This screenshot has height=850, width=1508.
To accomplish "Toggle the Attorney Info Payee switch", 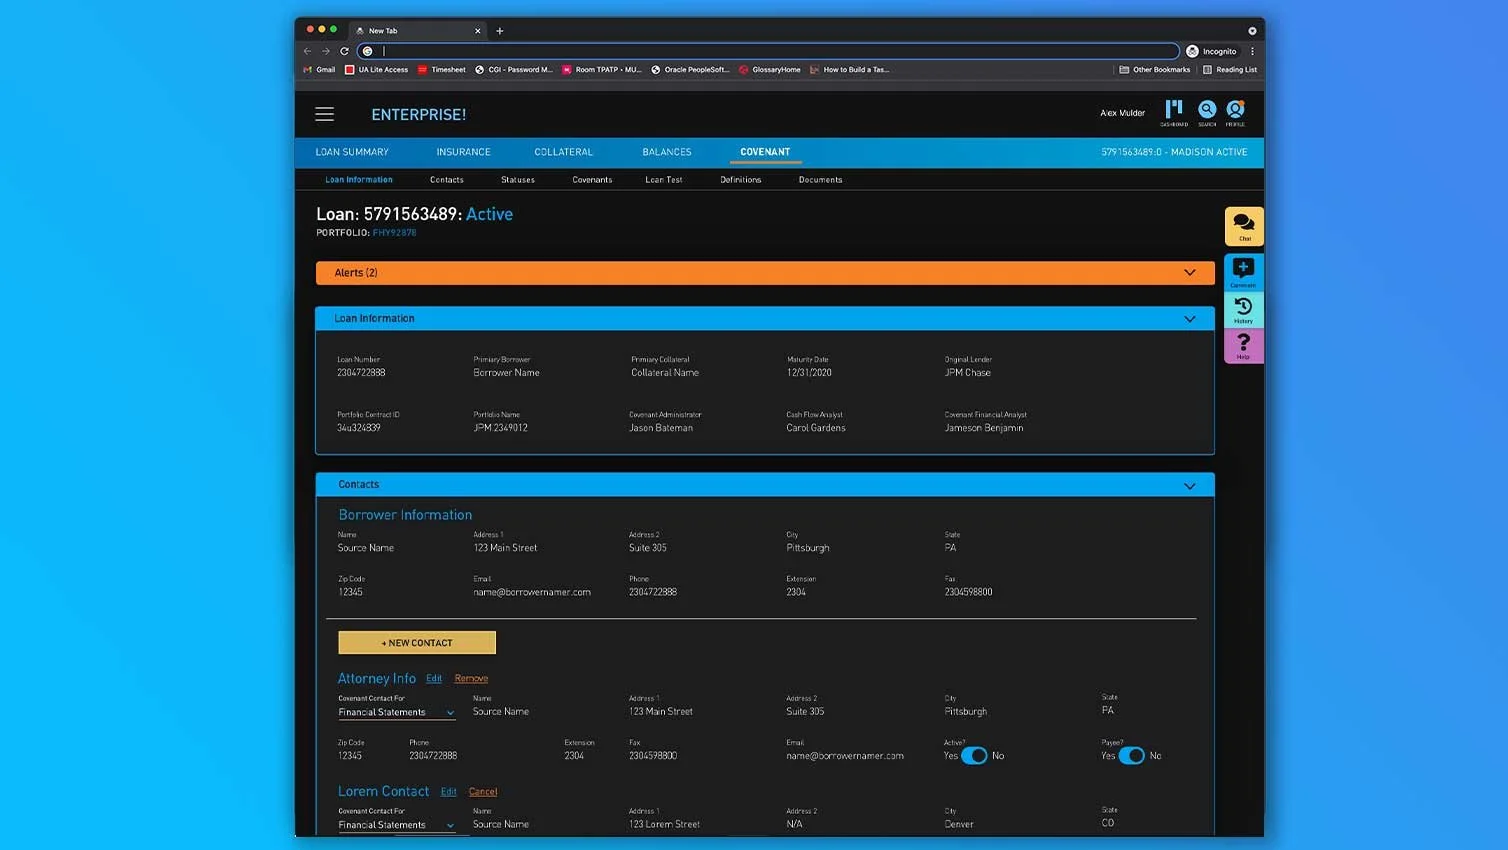I will [1132, 756].
